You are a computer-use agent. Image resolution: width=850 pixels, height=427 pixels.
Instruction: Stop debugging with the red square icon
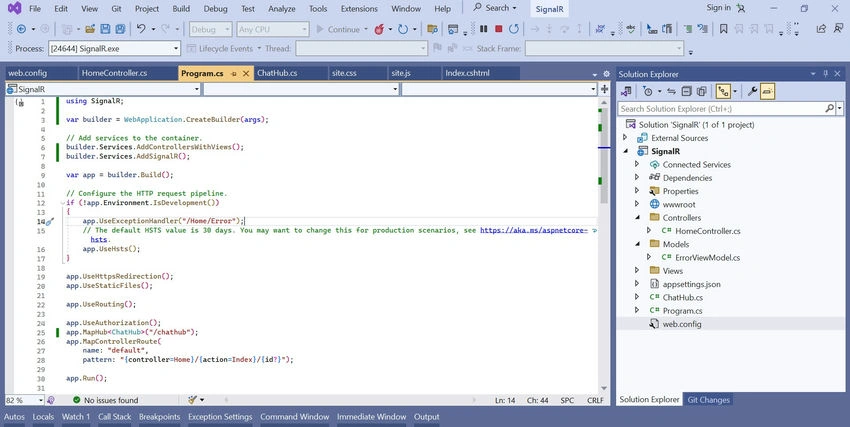pyautogui.click(x=499, y=29)
